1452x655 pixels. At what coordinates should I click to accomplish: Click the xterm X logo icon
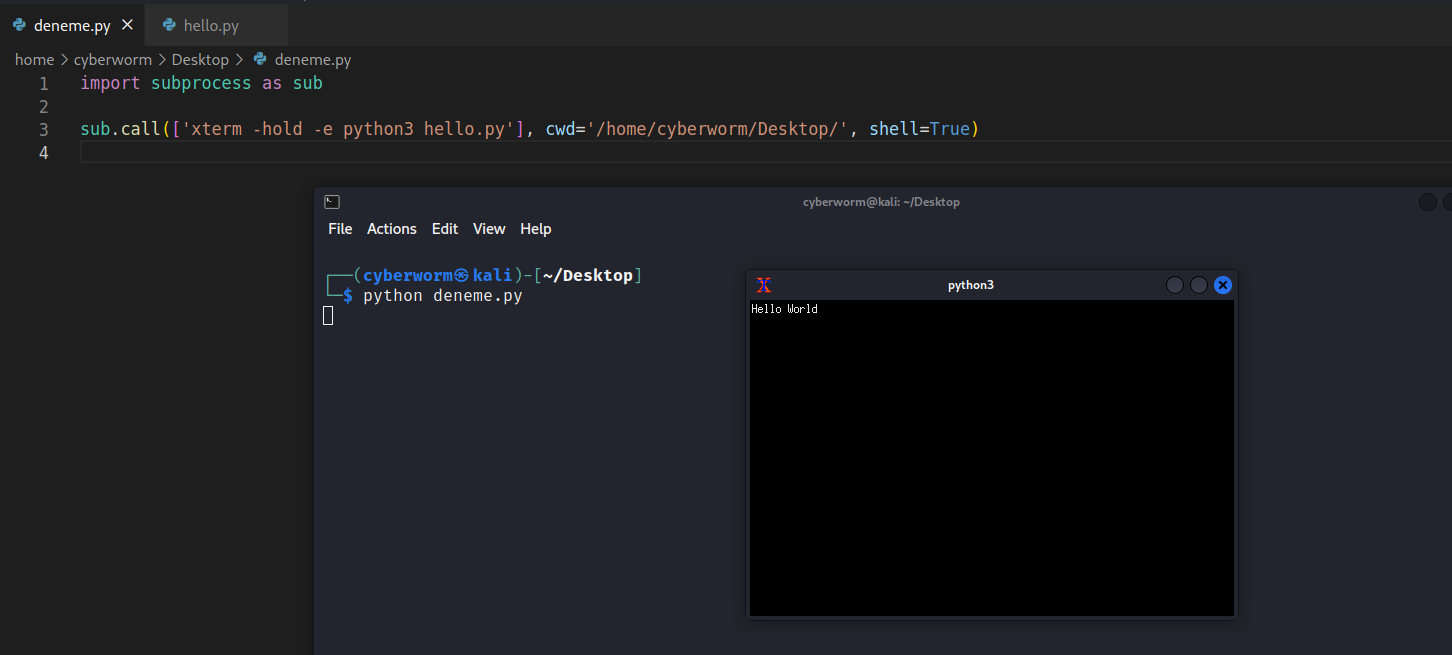[764, 285]
